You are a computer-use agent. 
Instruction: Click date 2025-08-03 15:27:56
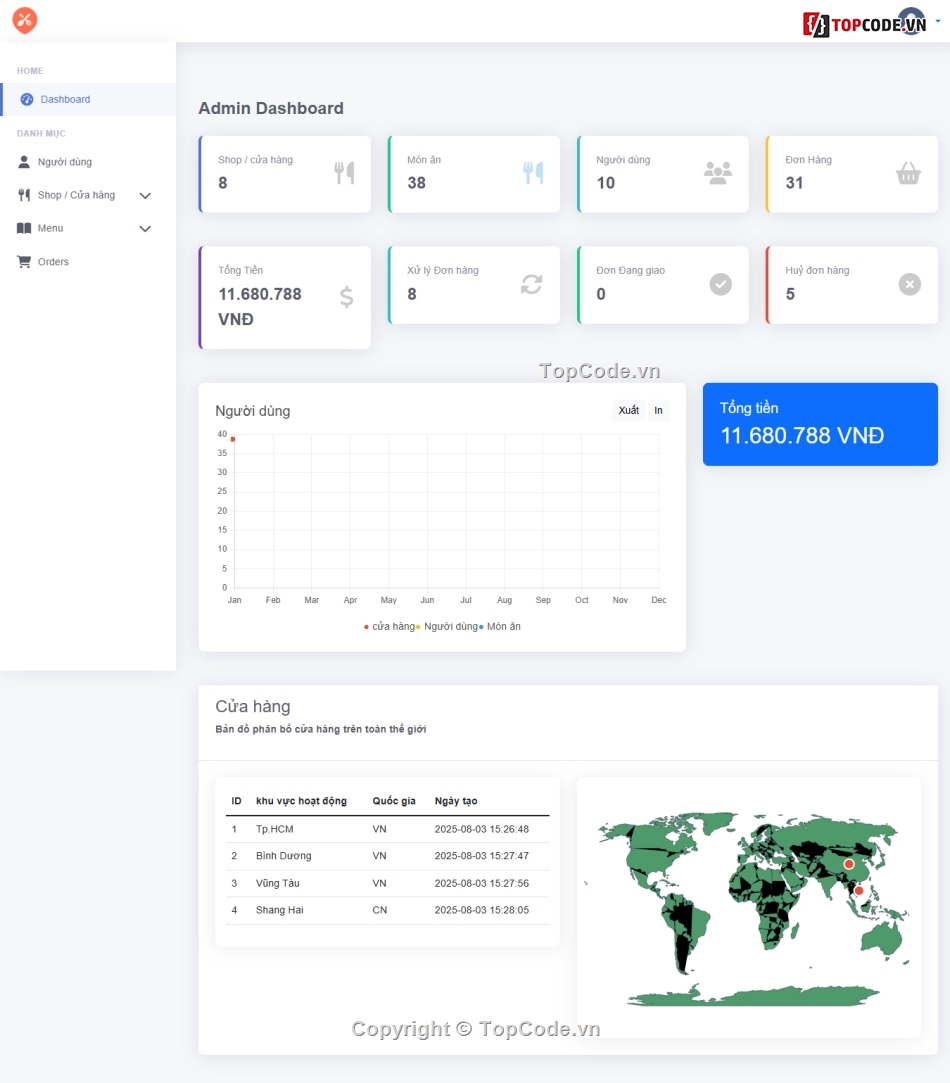tap(482, 883)
